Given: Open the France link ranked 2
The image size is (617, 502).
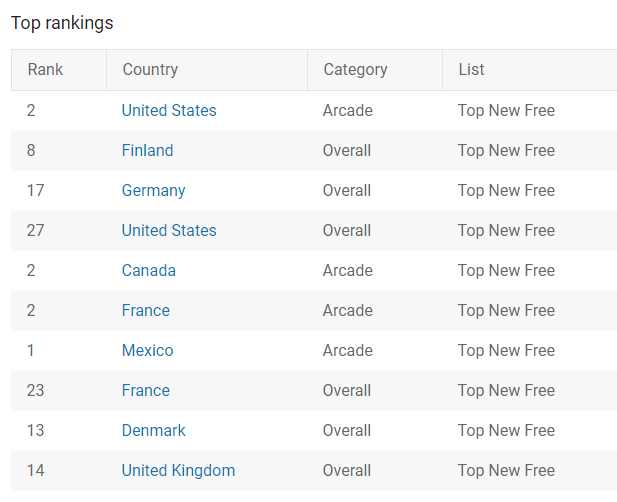Looking at the screenshot, I should [x=146, y=311].
